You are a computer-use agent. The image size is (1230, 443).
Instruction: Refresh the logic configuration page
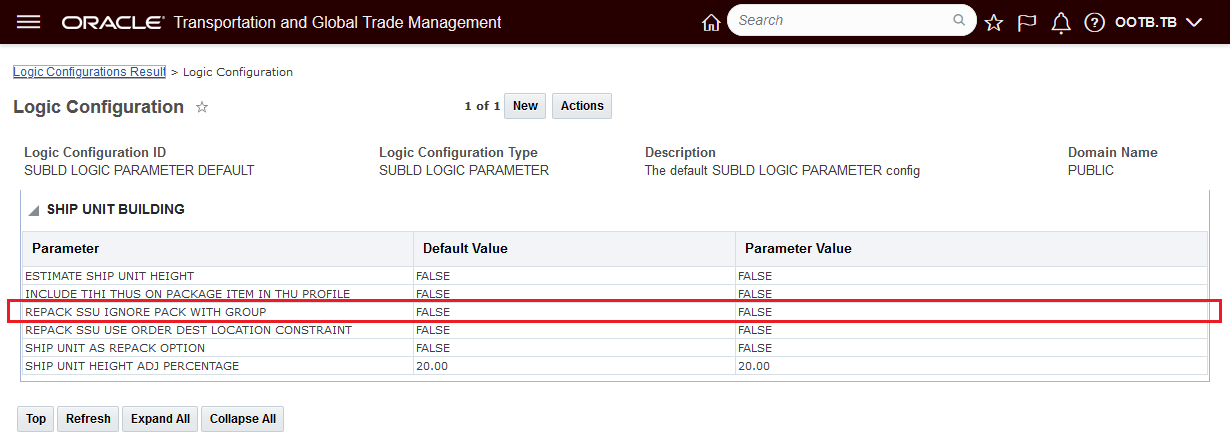coord(88,419)
